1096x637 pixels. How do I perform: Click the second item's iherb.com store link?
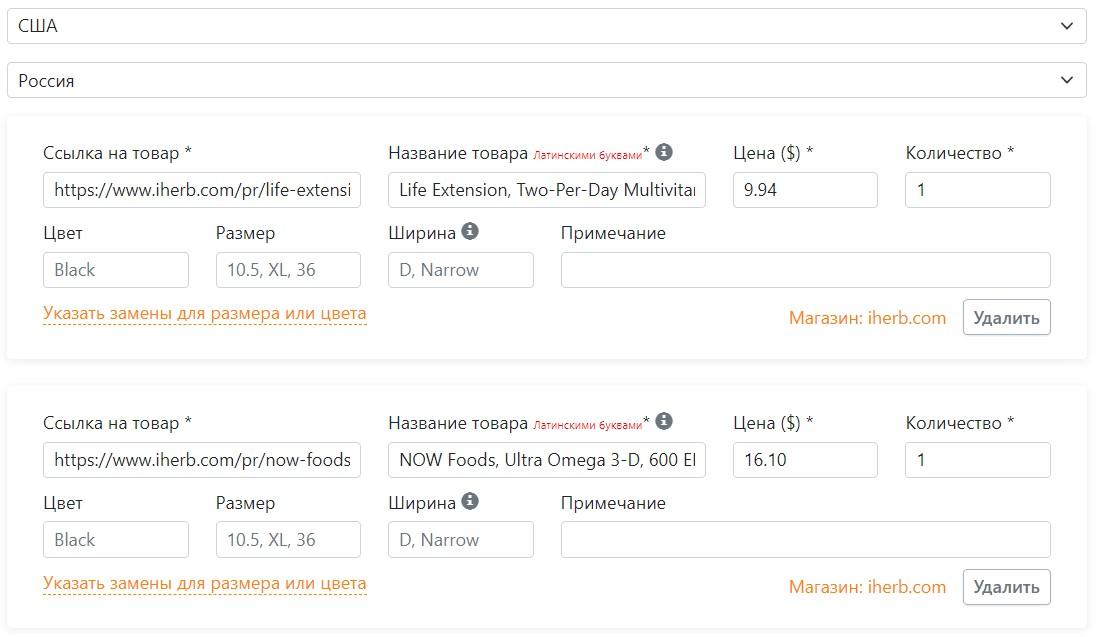pos(867,587)
